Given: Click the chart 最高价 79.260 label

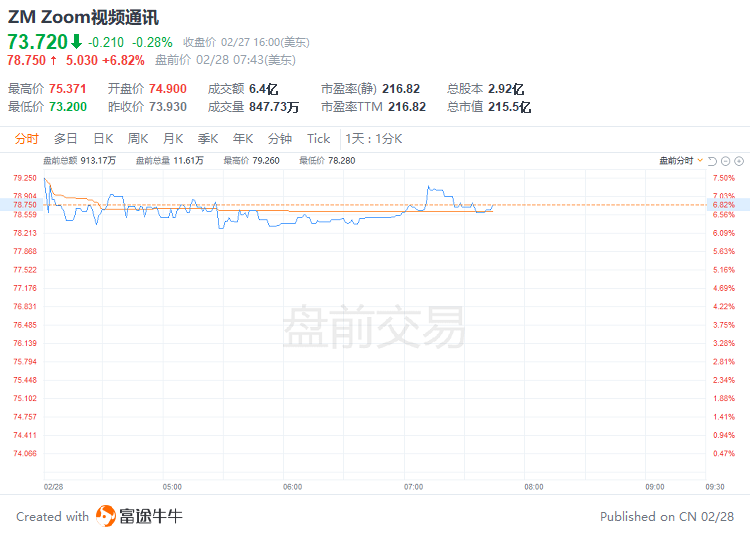Looking at the screenshot, I should coord(251,161).
